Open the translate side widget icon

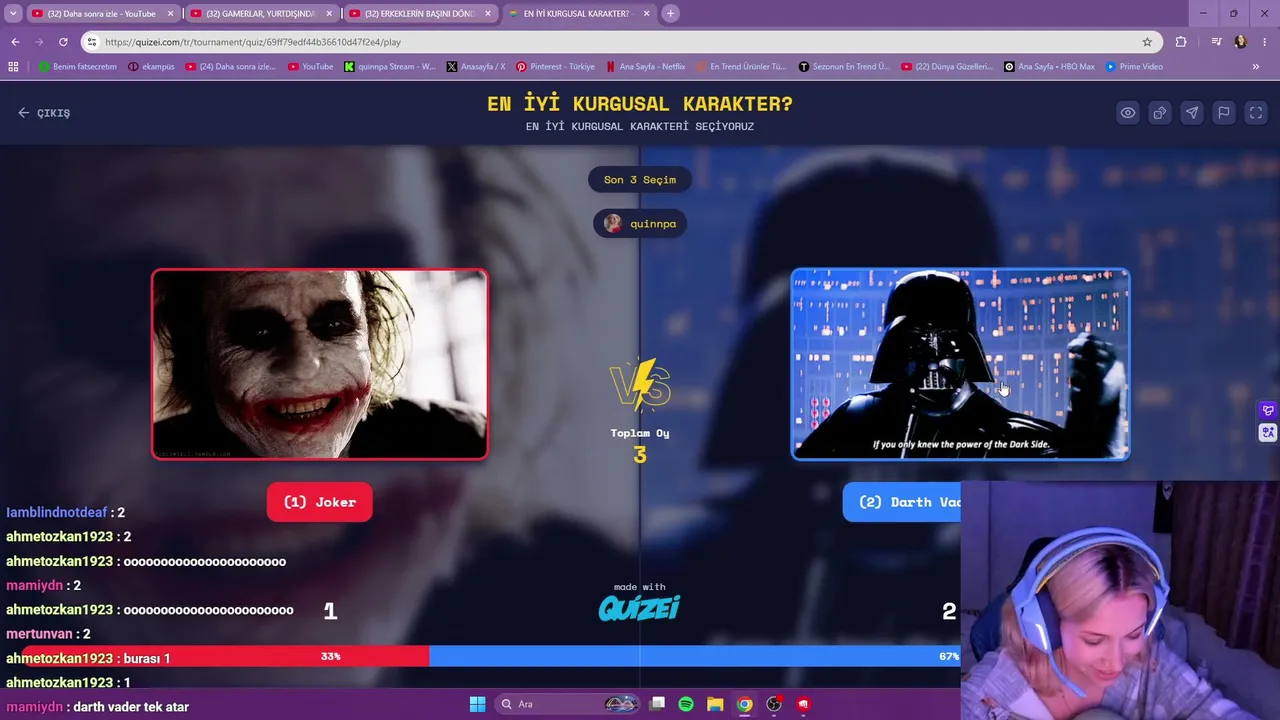[x=1268, y=433]
